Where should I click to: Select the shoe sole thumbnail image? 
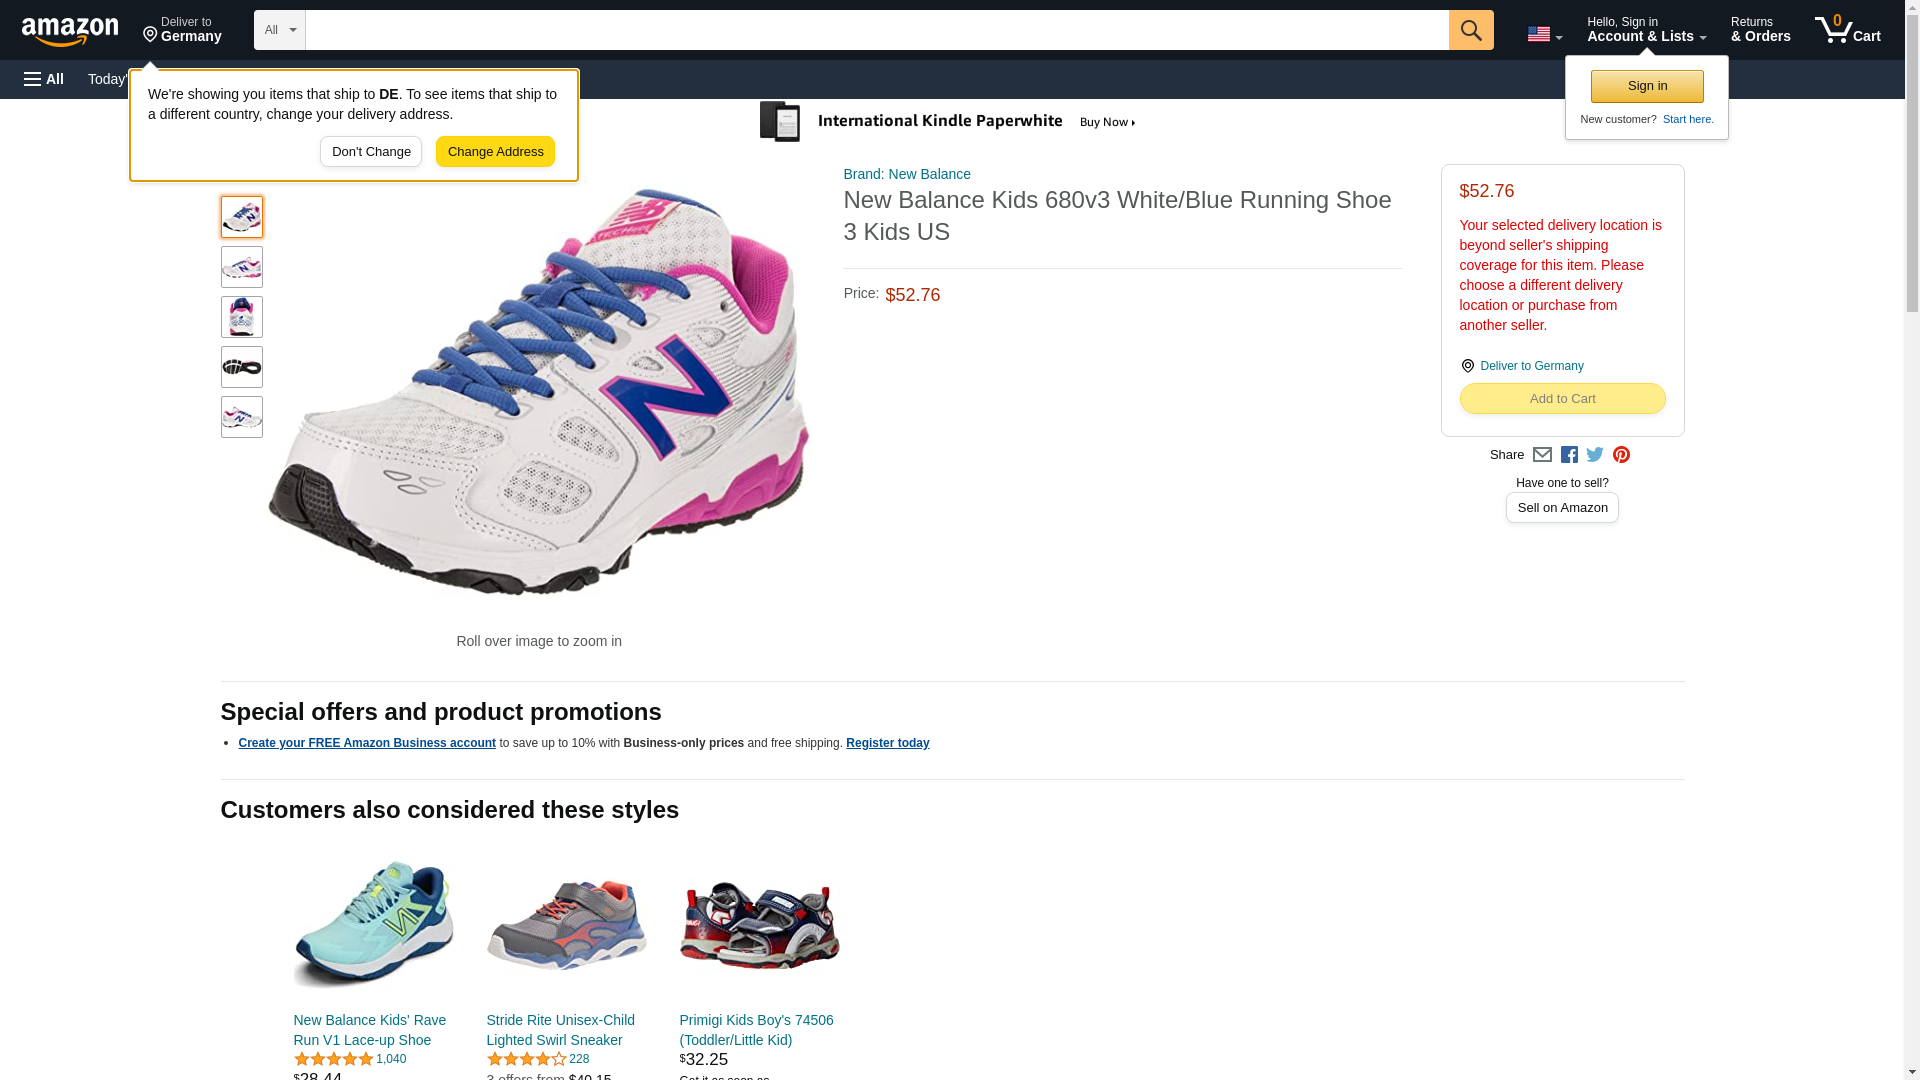(242, 367)
